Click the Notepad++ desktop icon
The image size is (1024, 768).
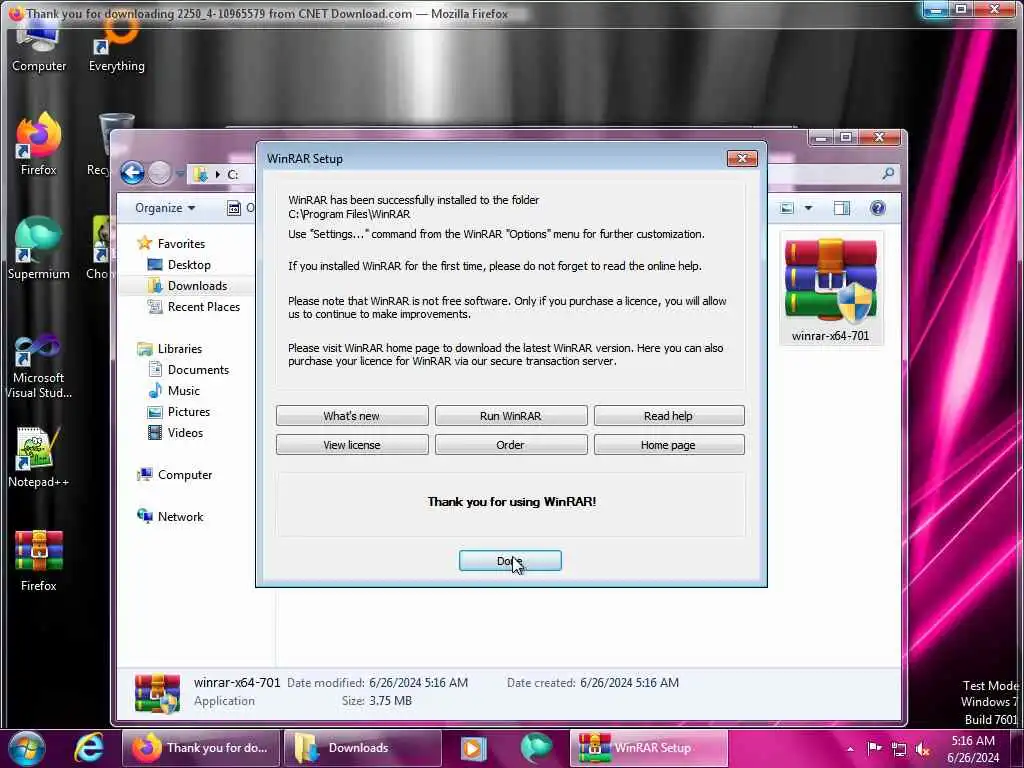tap(39, 457)
